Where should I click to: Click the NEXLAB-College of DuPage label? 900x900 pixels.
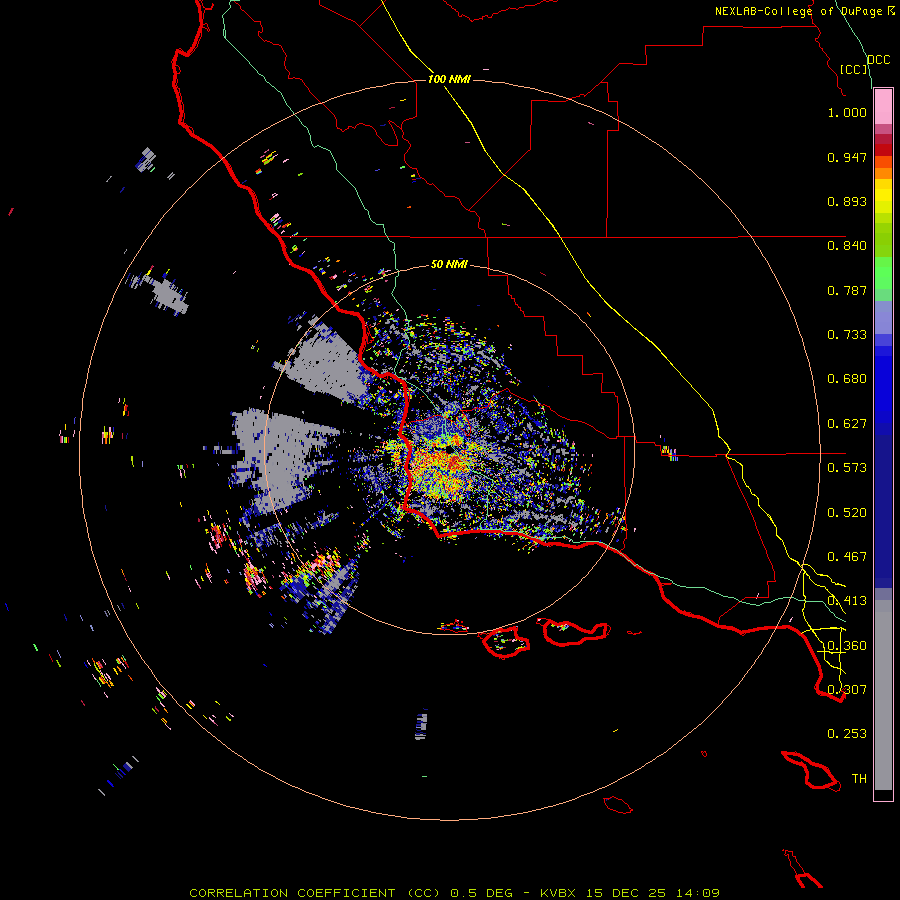coord(799,11)
